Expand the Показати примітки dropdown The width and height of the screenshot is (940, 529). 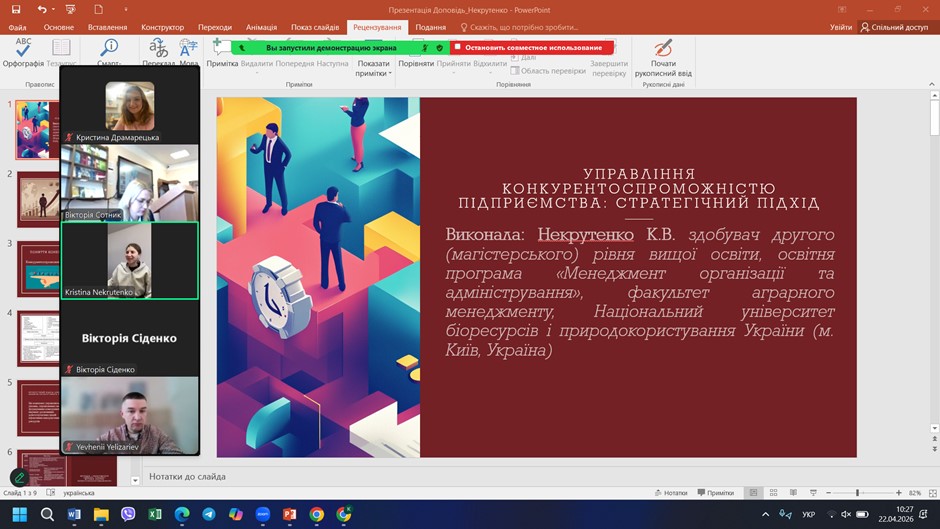pos(373,68)
